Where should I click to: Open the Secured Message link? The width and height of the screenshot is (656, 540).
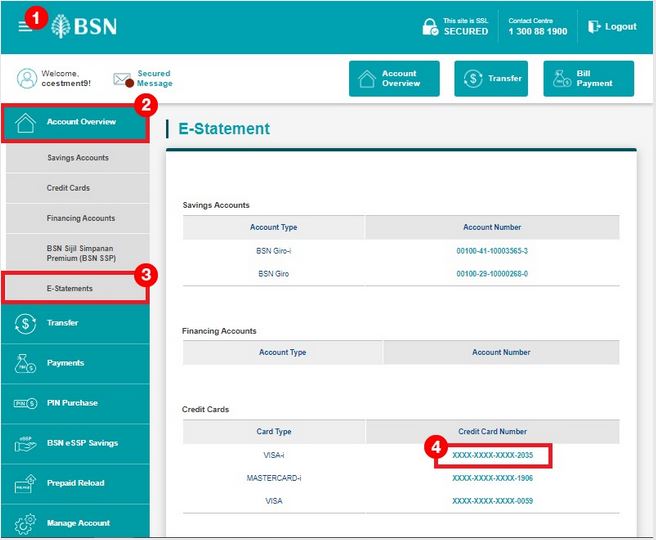click(x=154, y=79)
